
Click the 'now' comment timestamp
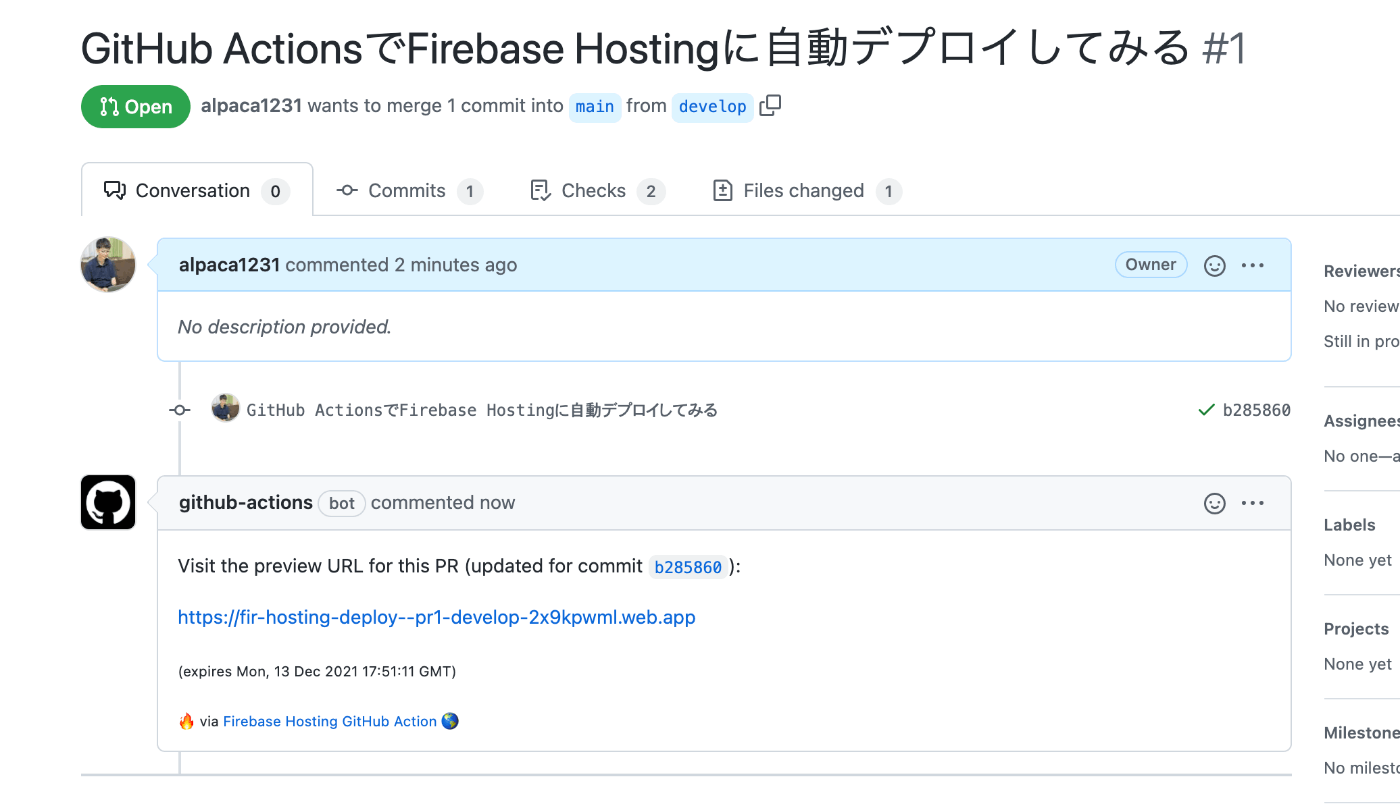[x=496, y=503]
